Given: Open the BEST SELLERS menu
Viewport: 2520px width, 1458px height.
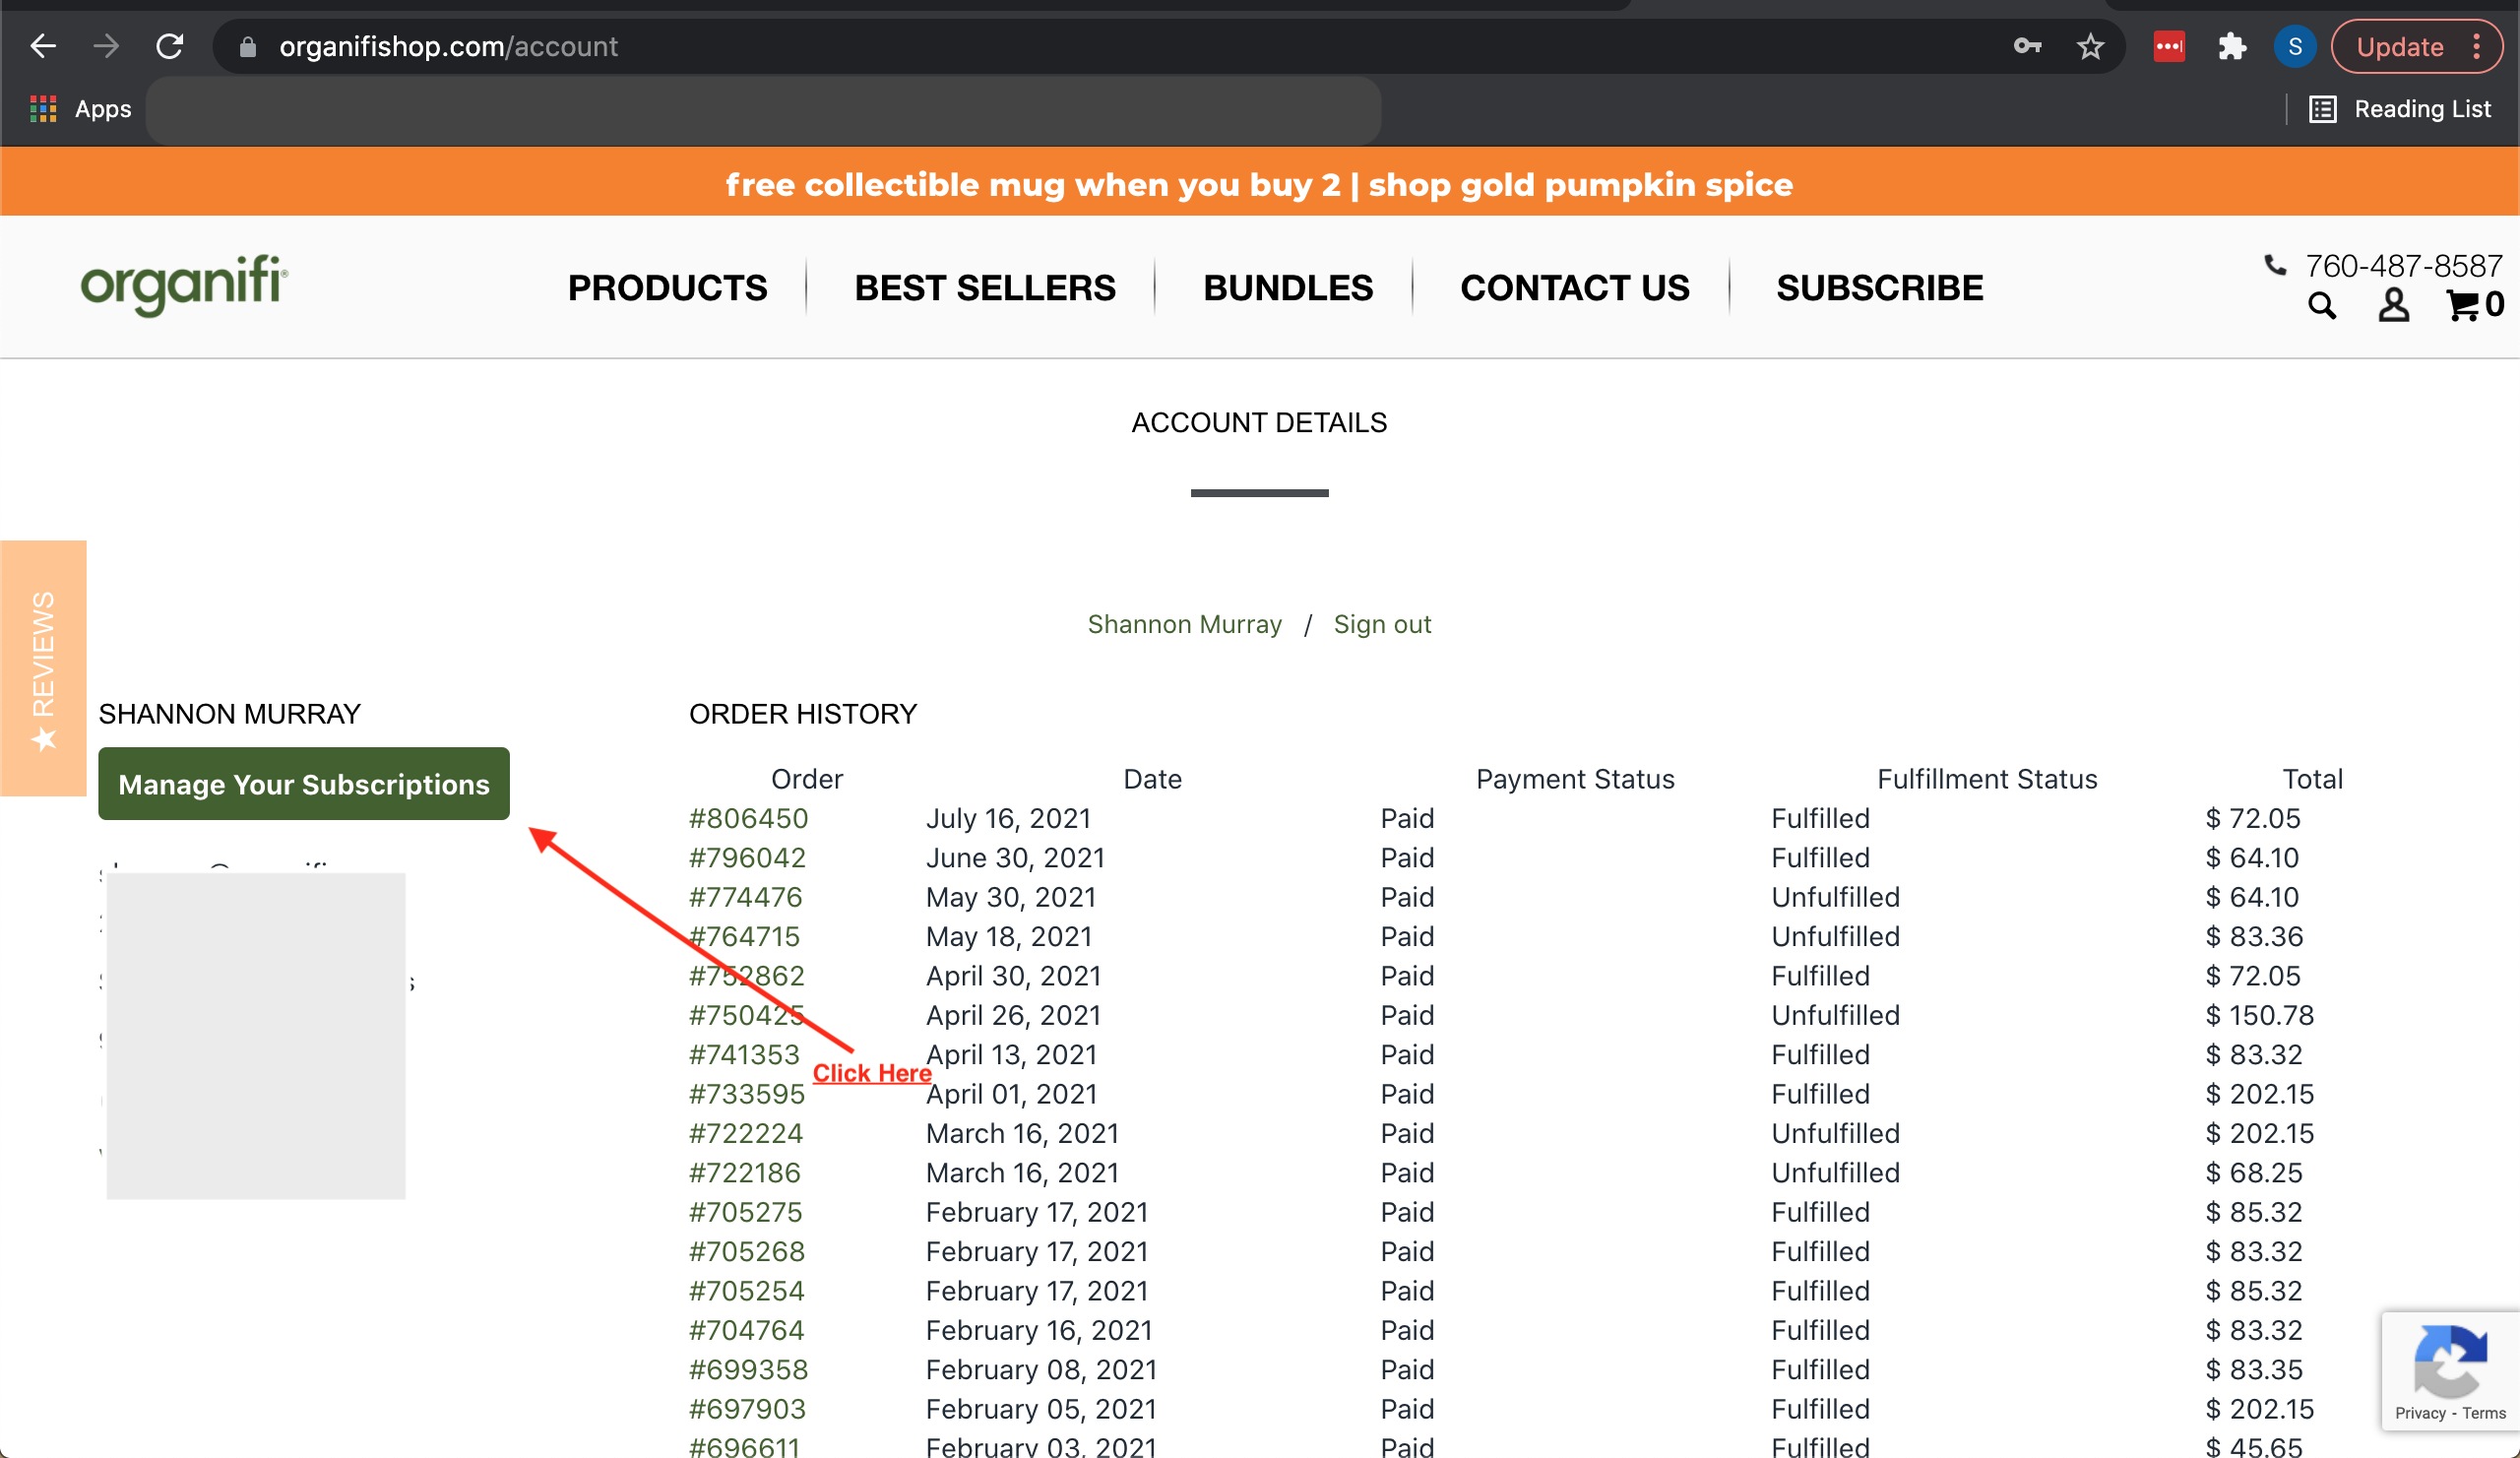Looking at the screenshot, I should pyautogui.click(x=984, y=288).
